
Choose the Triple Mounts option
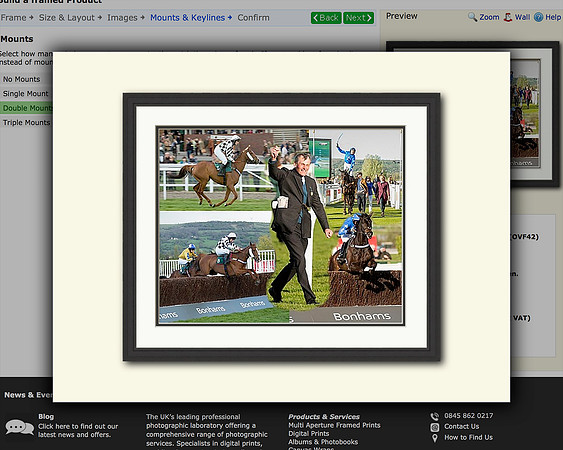pos(26,122)
